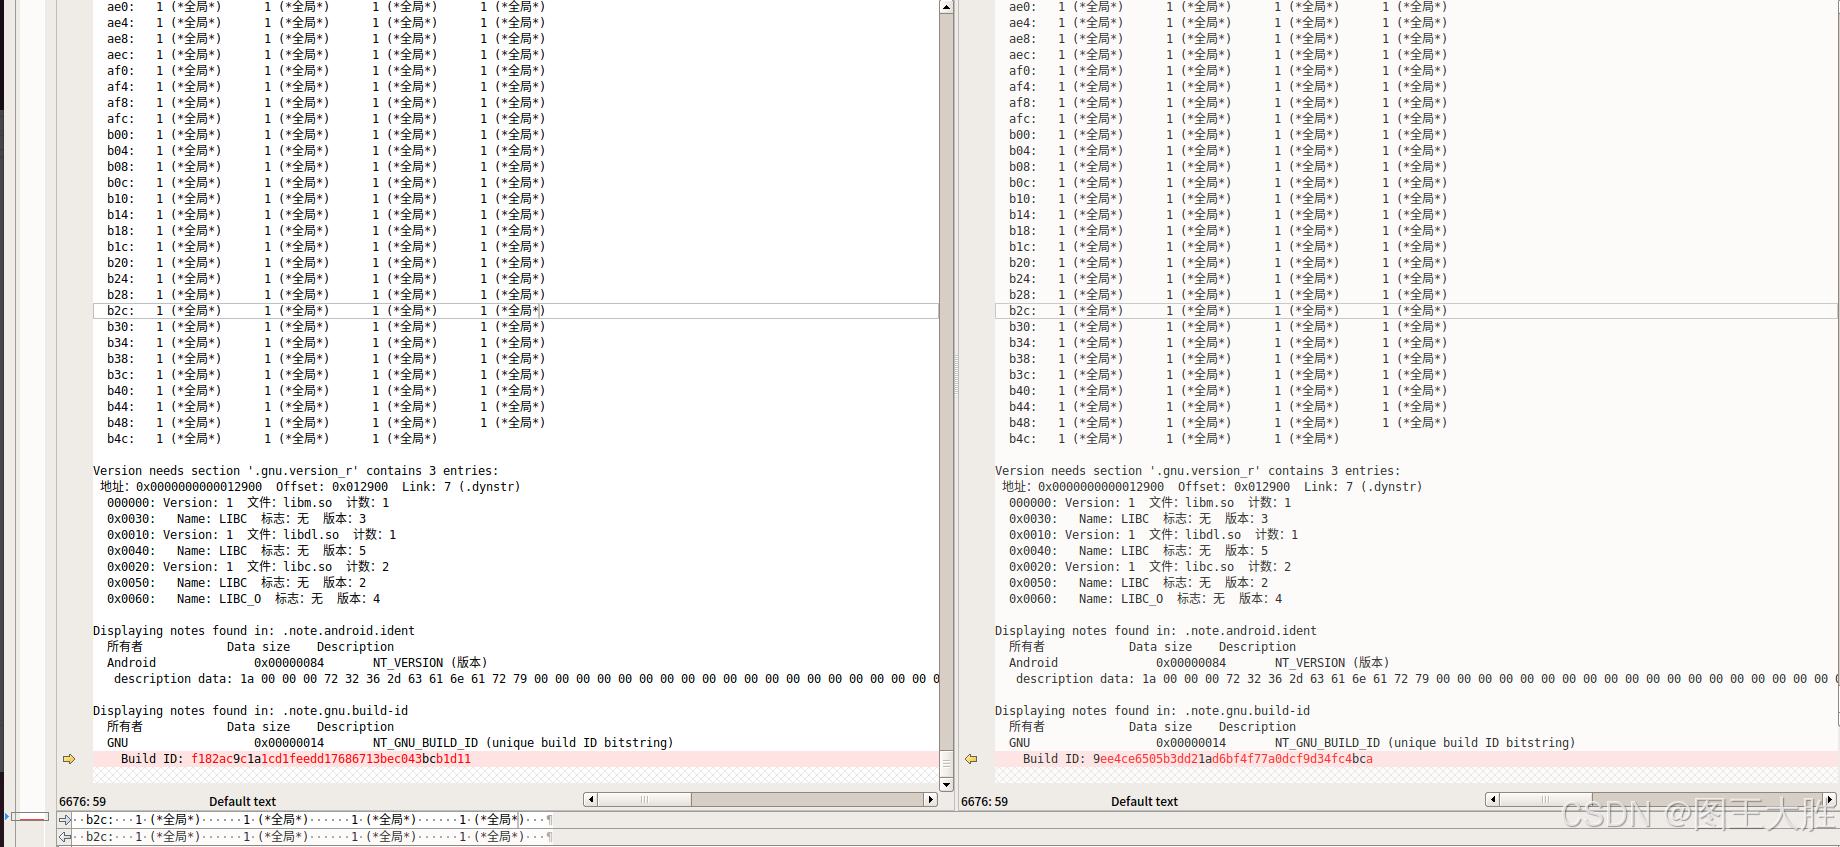This screenshot has height=847, width=1840.
Task: Click right pane row b4c
Action: [1174, 439]
